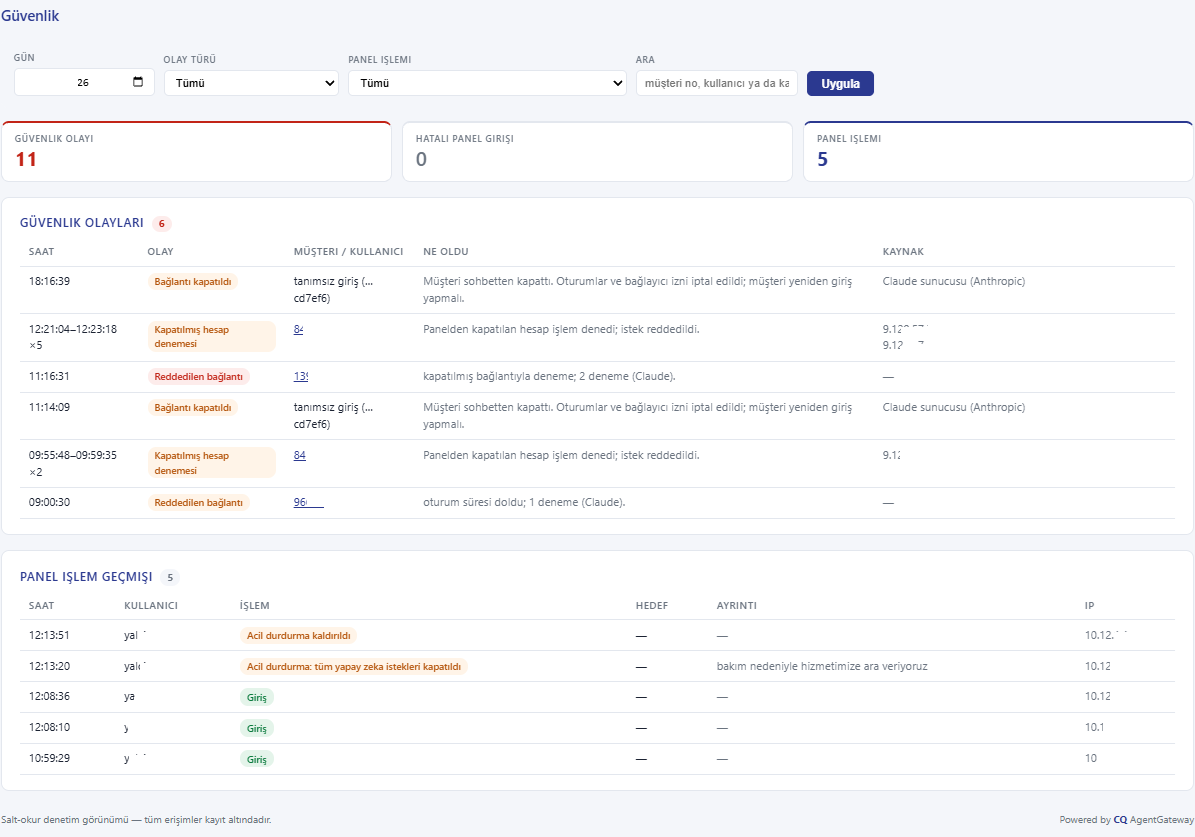Open the calendar picker in GÜN field
1195x837 pixels.
point(138,82)
